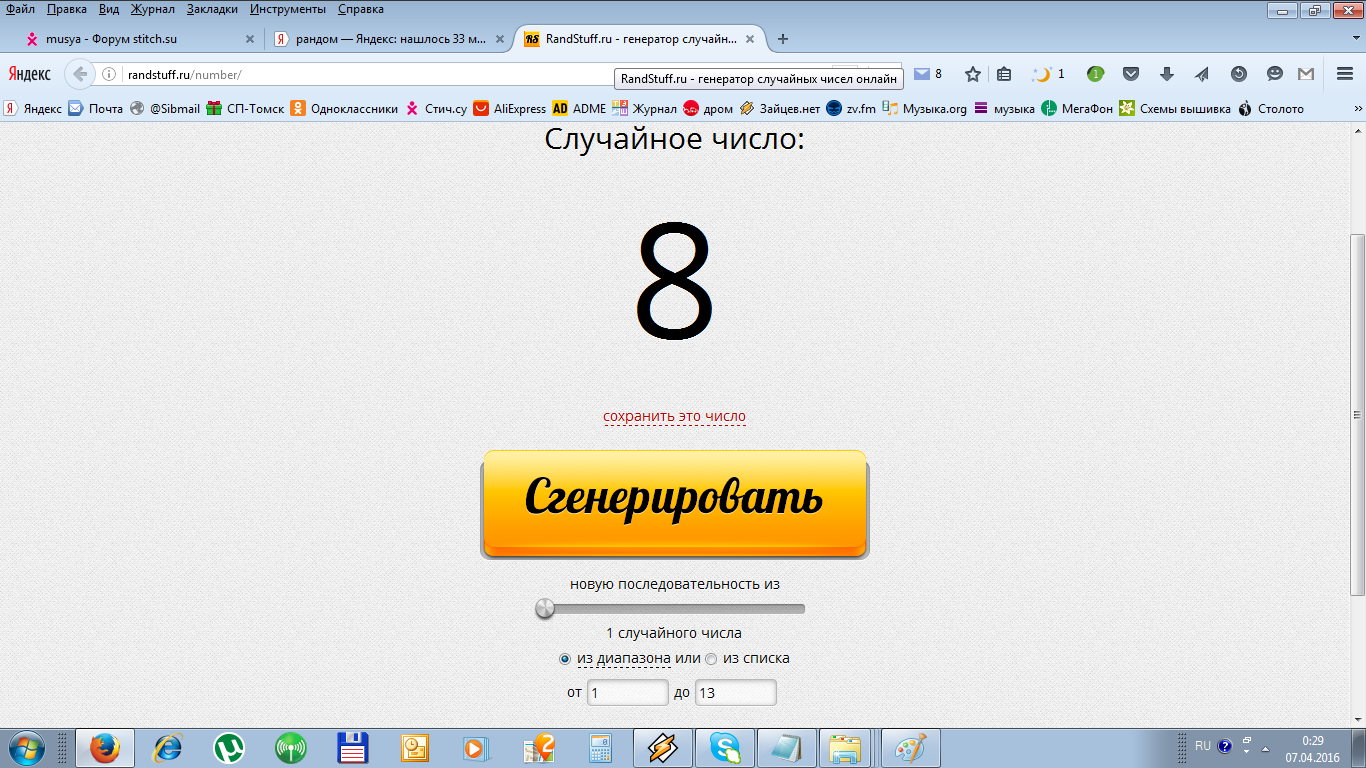Image resolution: width=1366 pixels, height=768 pixels.
Task: Launch uTorrent from the taskbar
Action: click(229, 748)
